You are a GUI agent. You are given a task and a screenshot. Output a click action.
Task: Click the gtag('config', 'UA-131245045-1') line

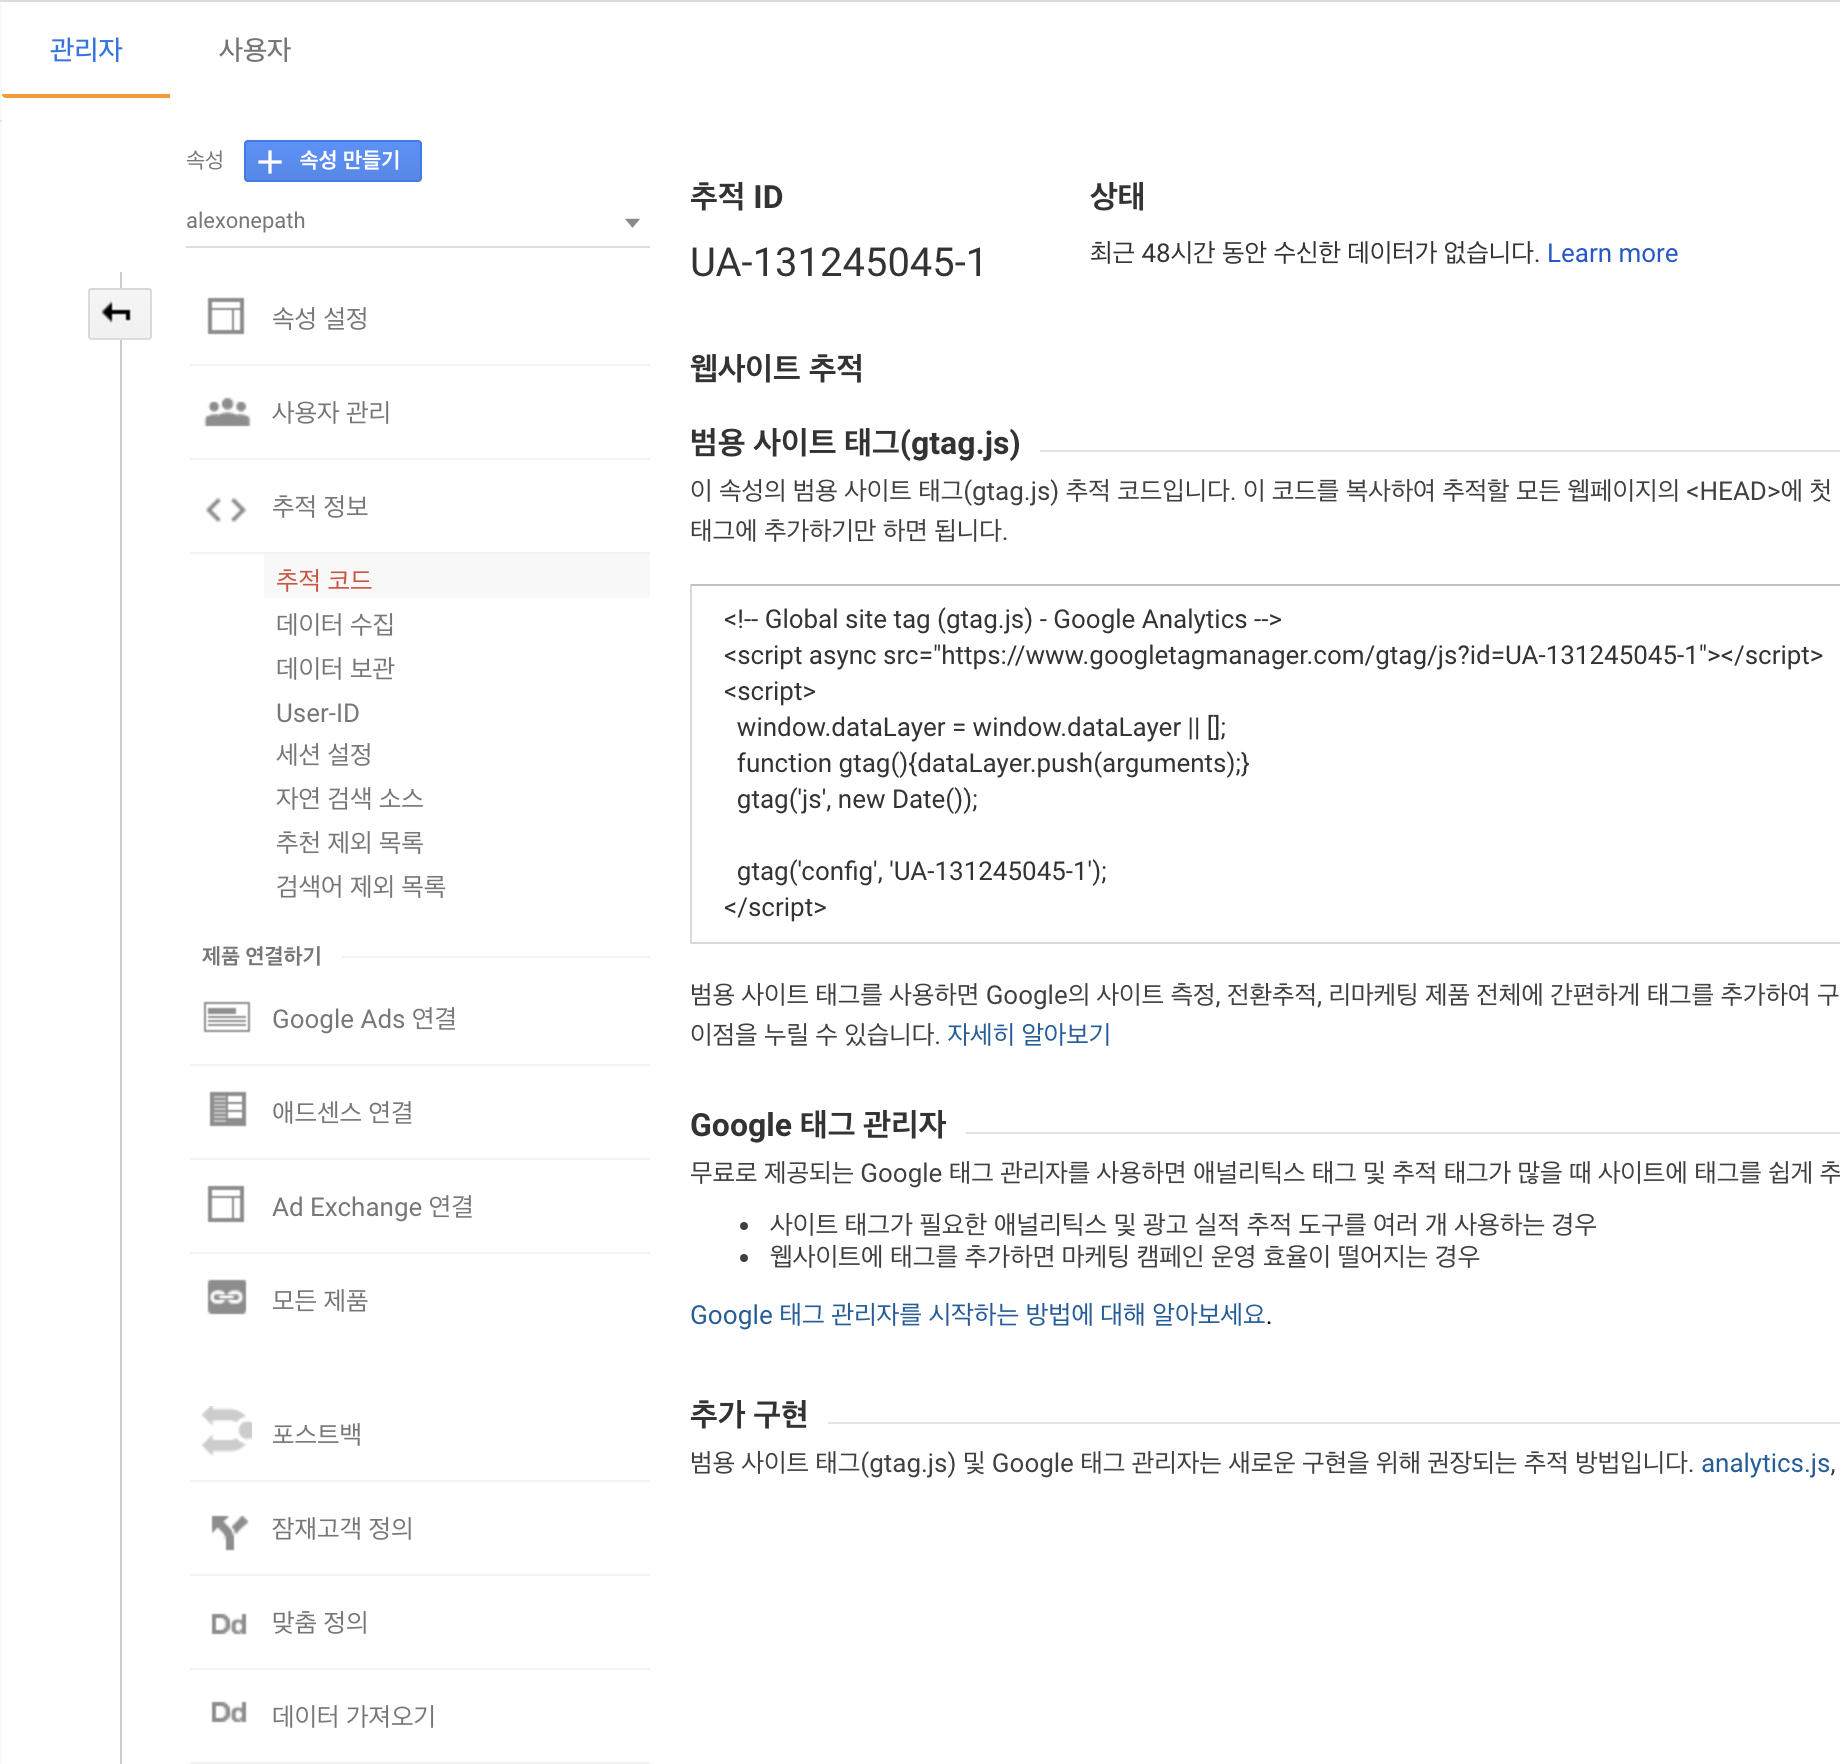tap(921, 871)
